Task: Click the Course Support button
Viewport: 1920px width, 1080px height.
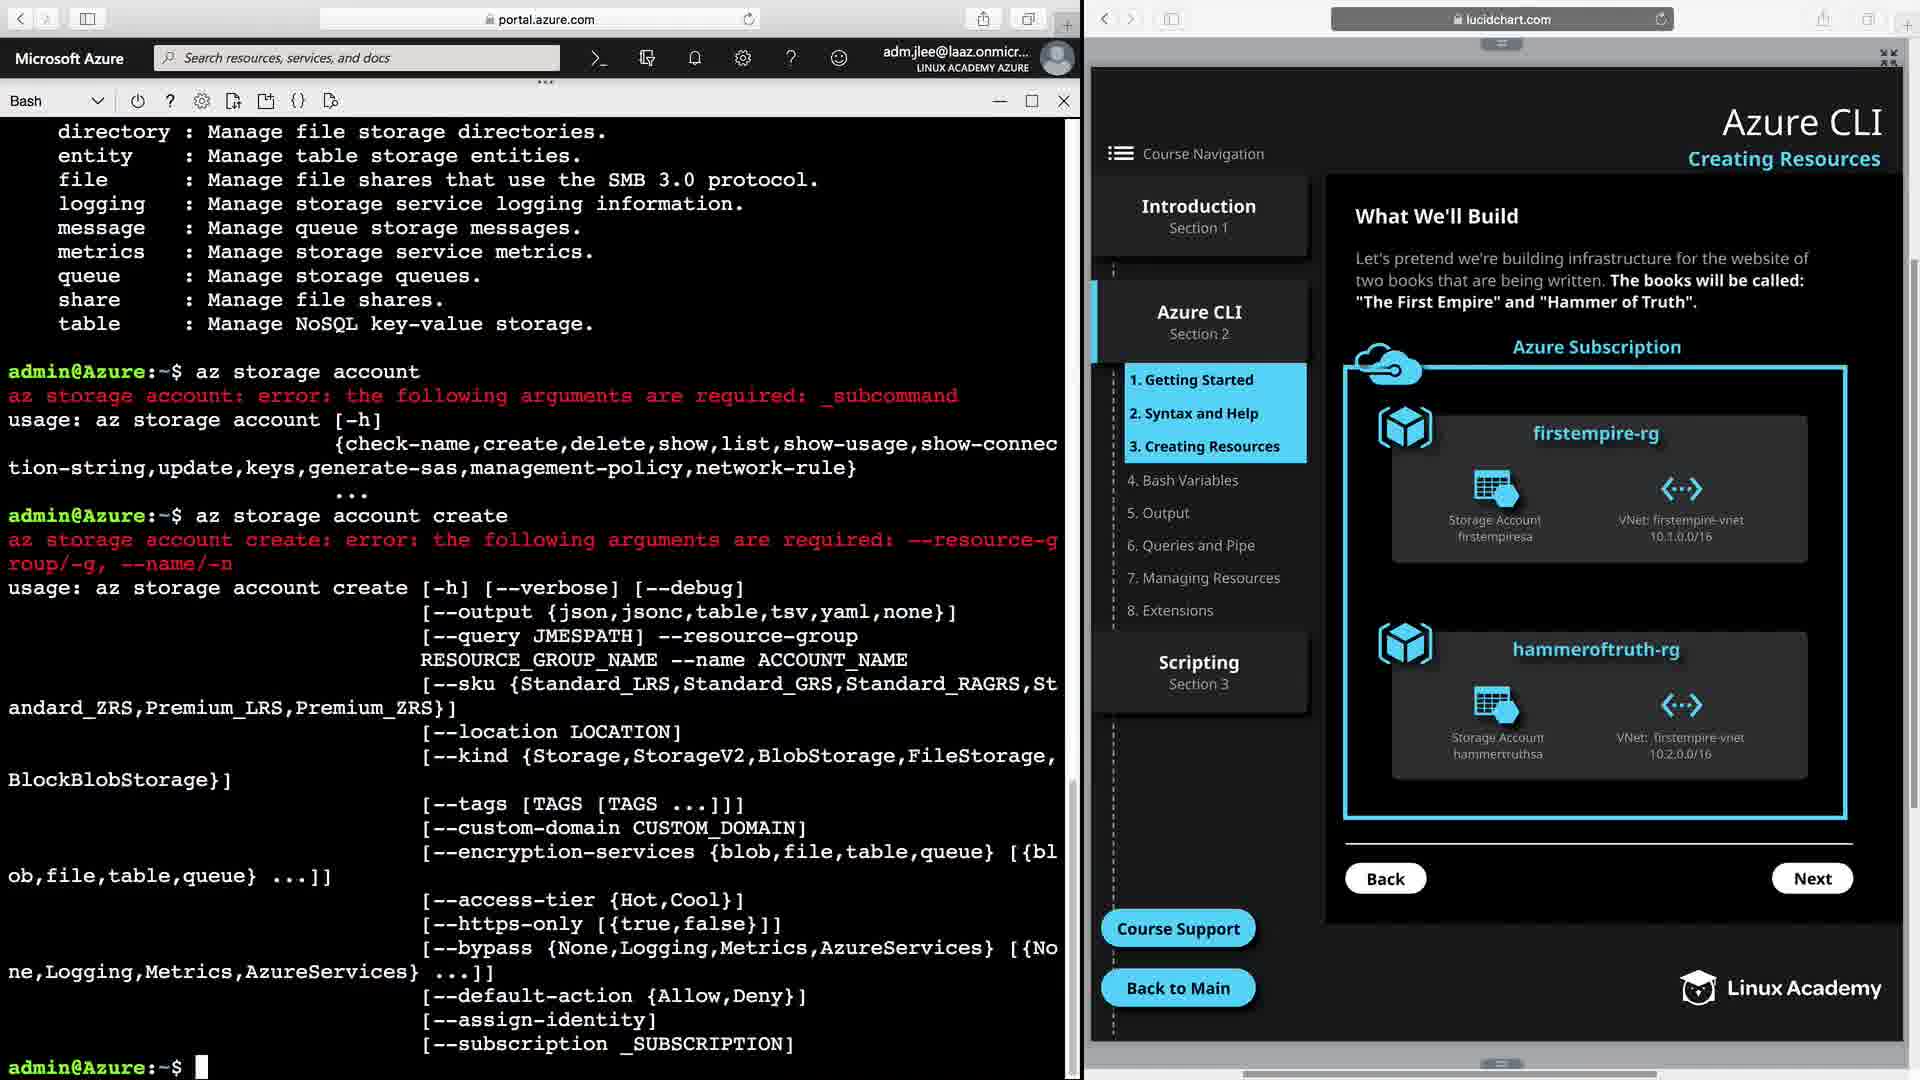Action: tap(1178, 928)
